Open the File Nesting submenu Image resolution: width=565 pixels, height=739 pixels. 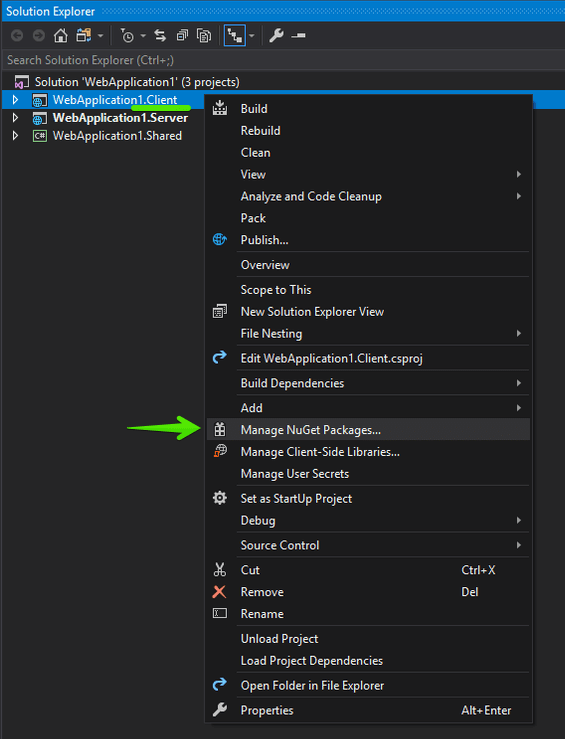coord(368,334)
